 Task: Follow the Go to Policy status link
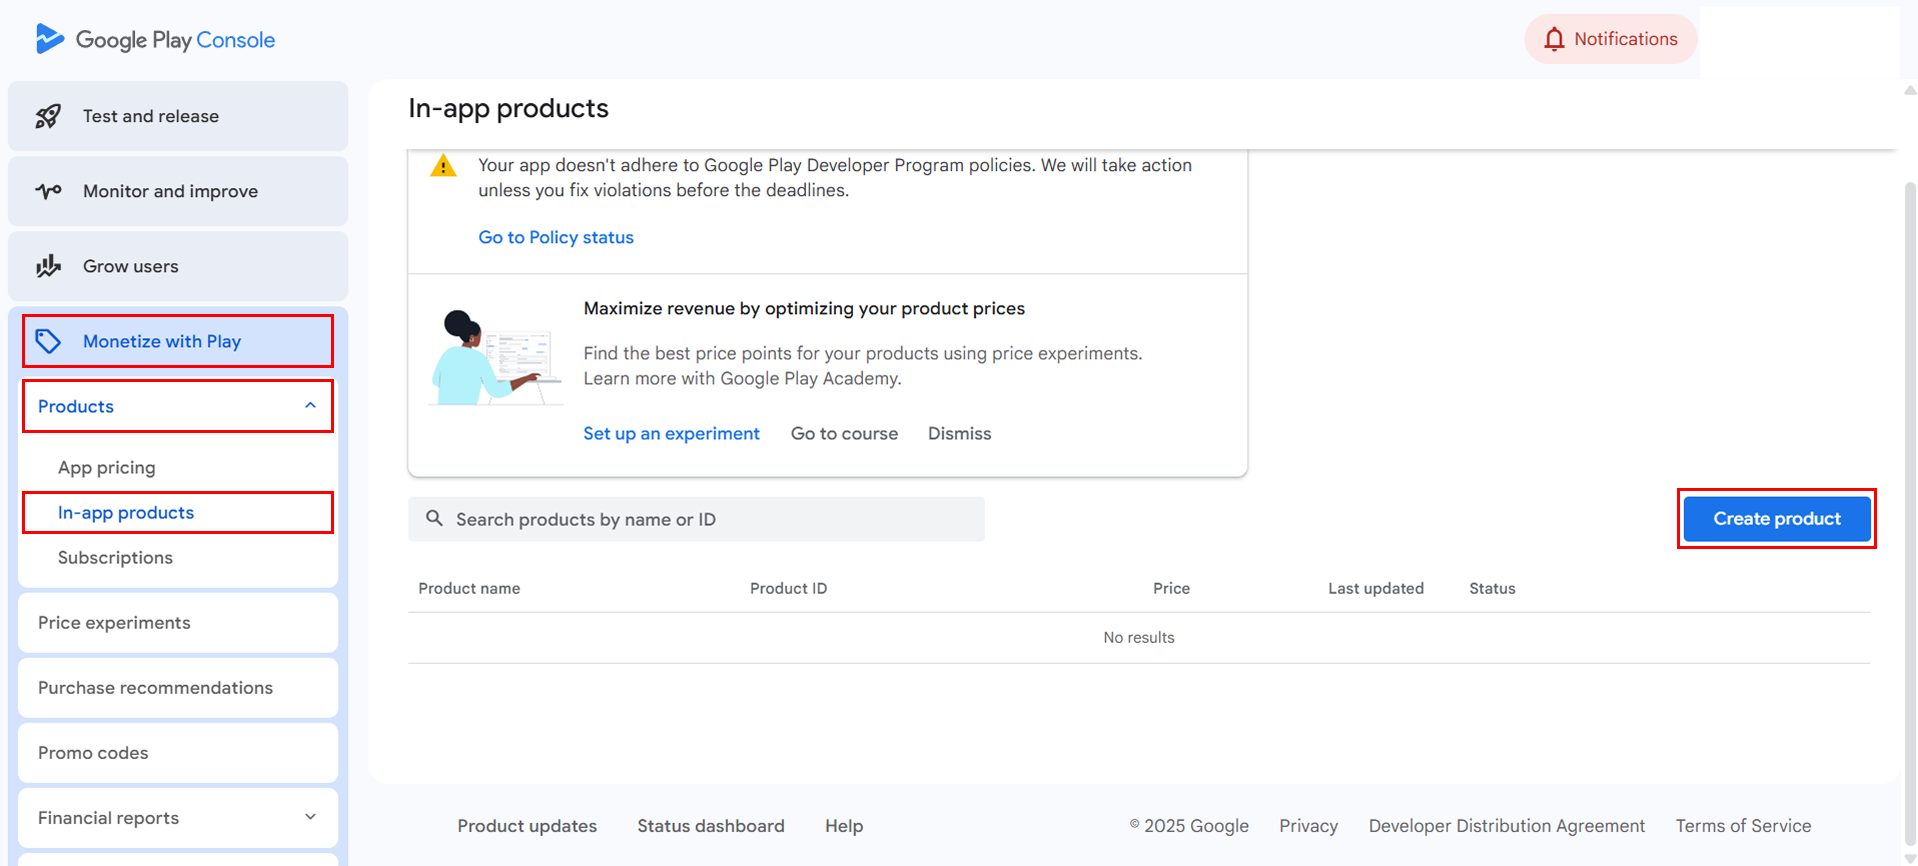point(556,237)
